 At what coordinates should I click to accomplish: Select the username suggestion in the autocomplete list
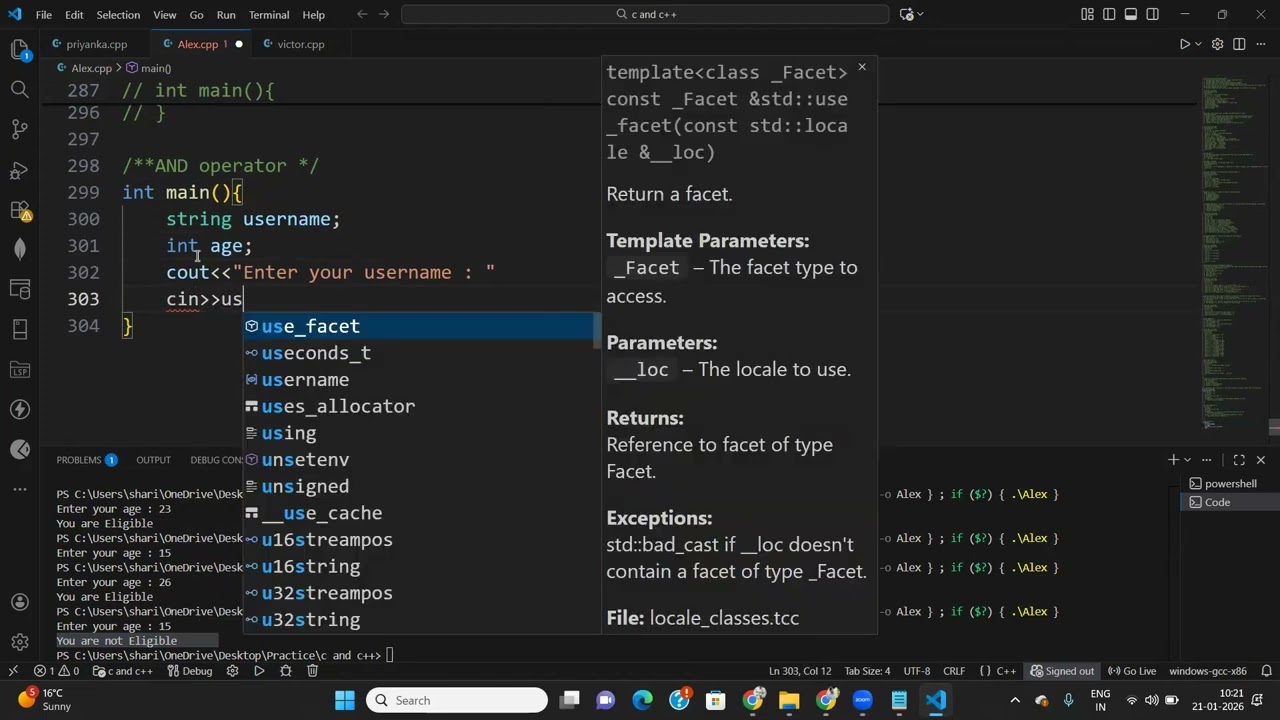420,380
